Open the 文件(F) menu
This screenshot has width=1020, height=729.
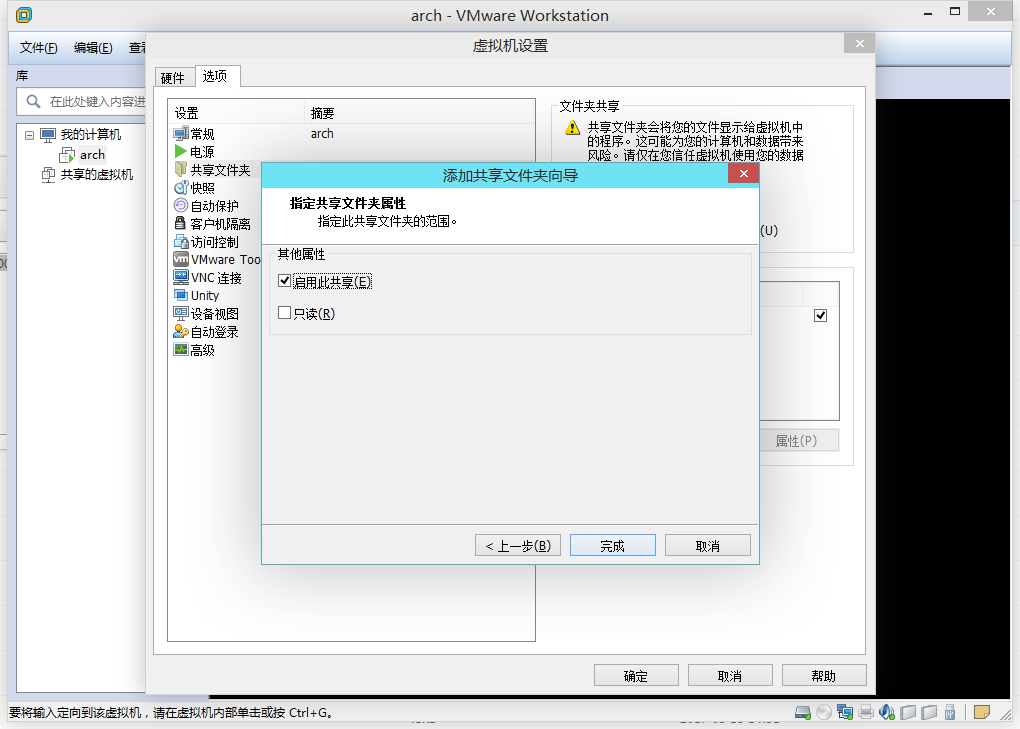39,48
